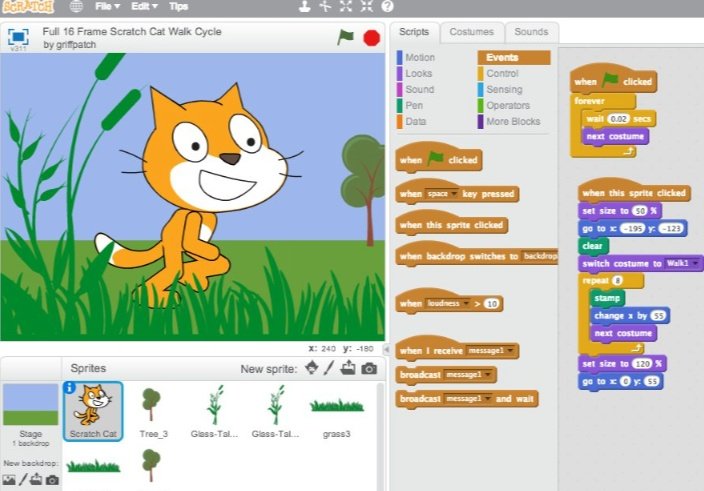Select the Stage backdrop thumbnail
The image size is (704, 491).
pos(31,404)
